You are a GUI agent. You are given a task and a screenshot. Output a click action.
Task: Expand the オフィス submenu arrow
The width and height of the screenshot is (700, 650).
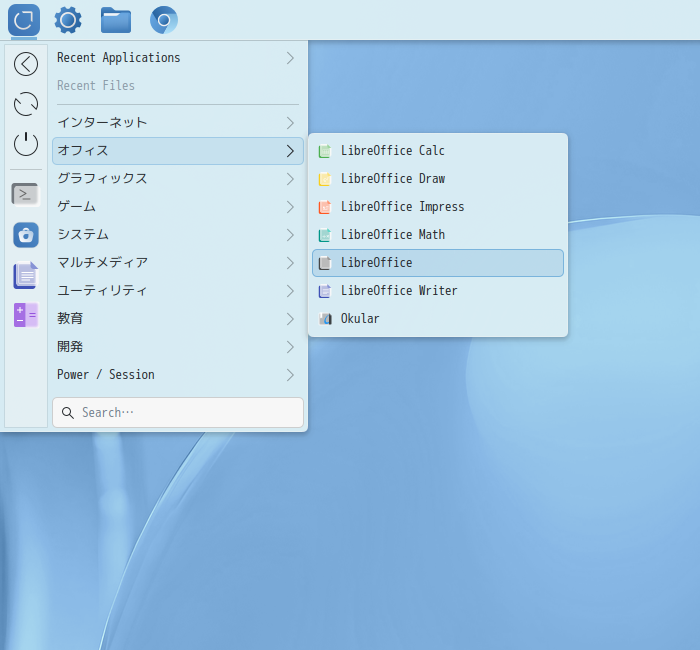[x=290, y=151]
